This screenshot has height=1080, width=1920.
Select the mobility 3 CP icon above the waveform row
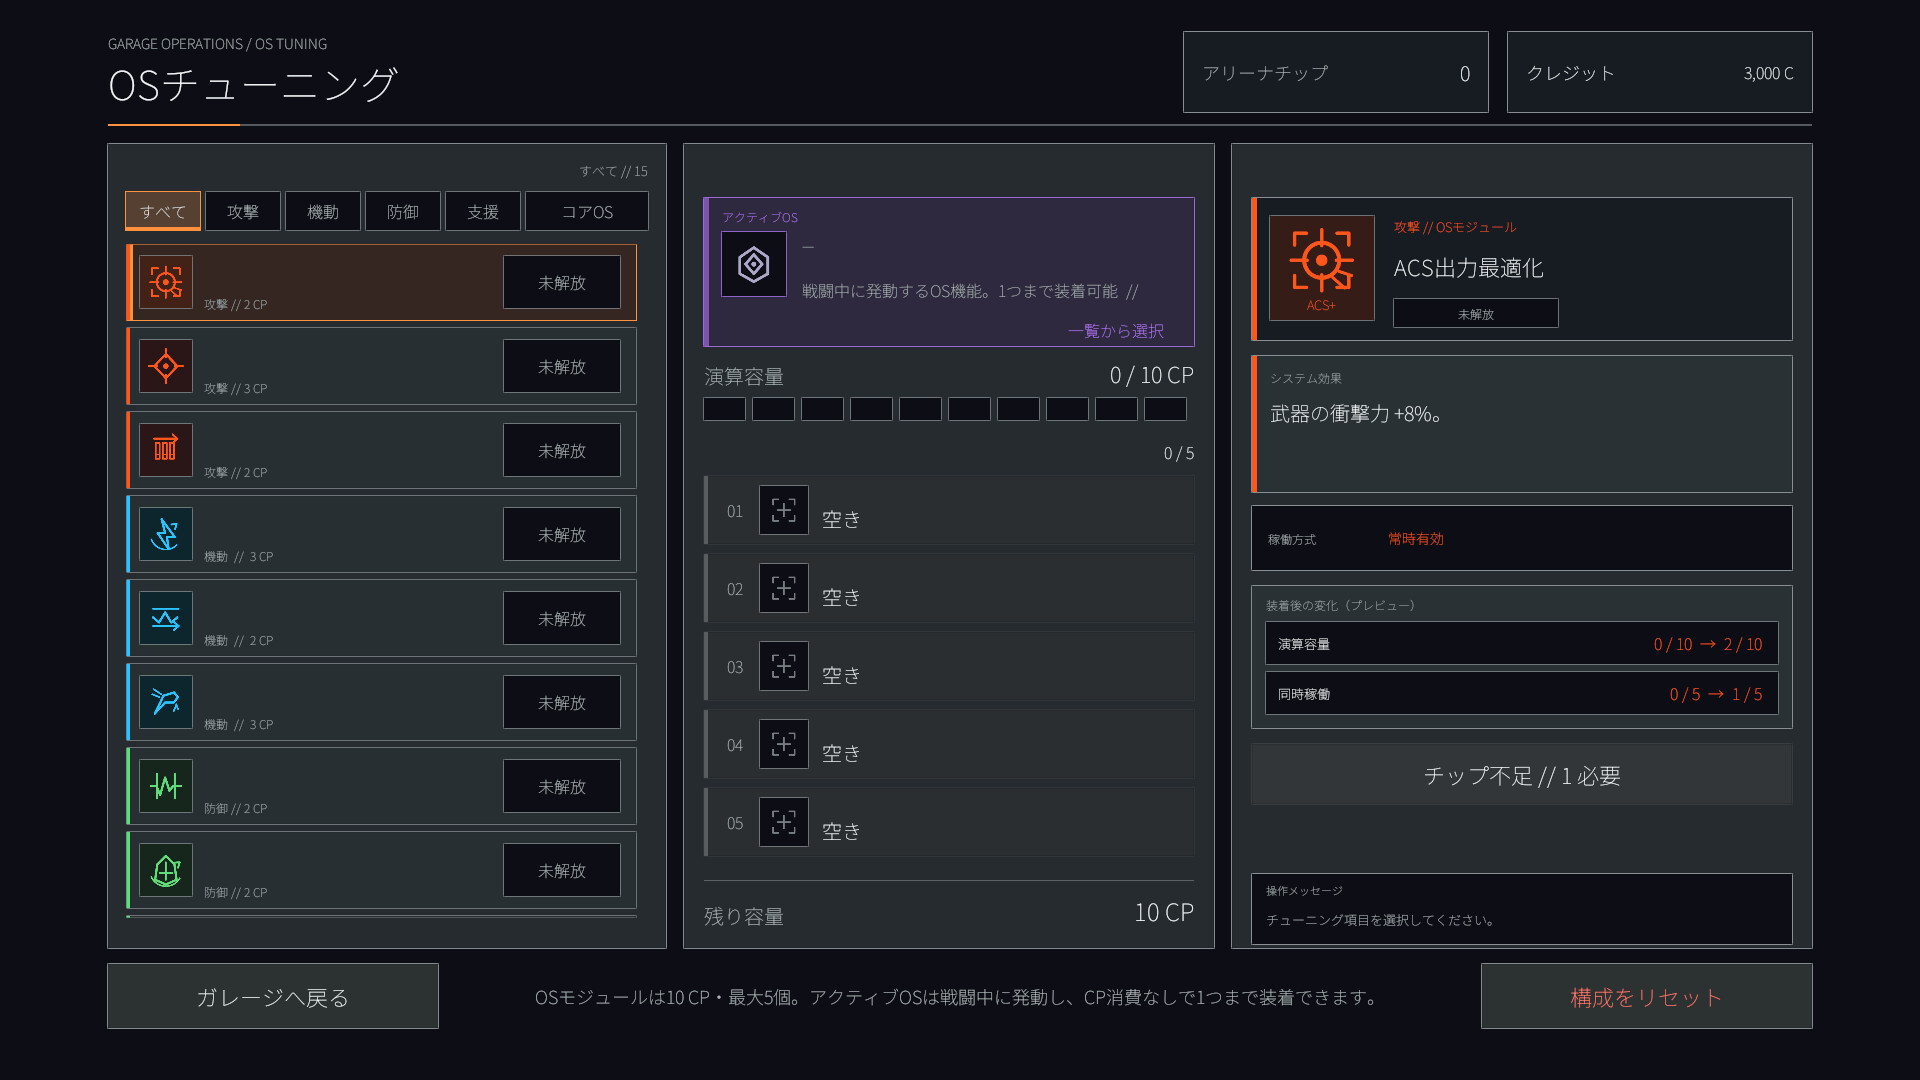[x=166, y=702]
